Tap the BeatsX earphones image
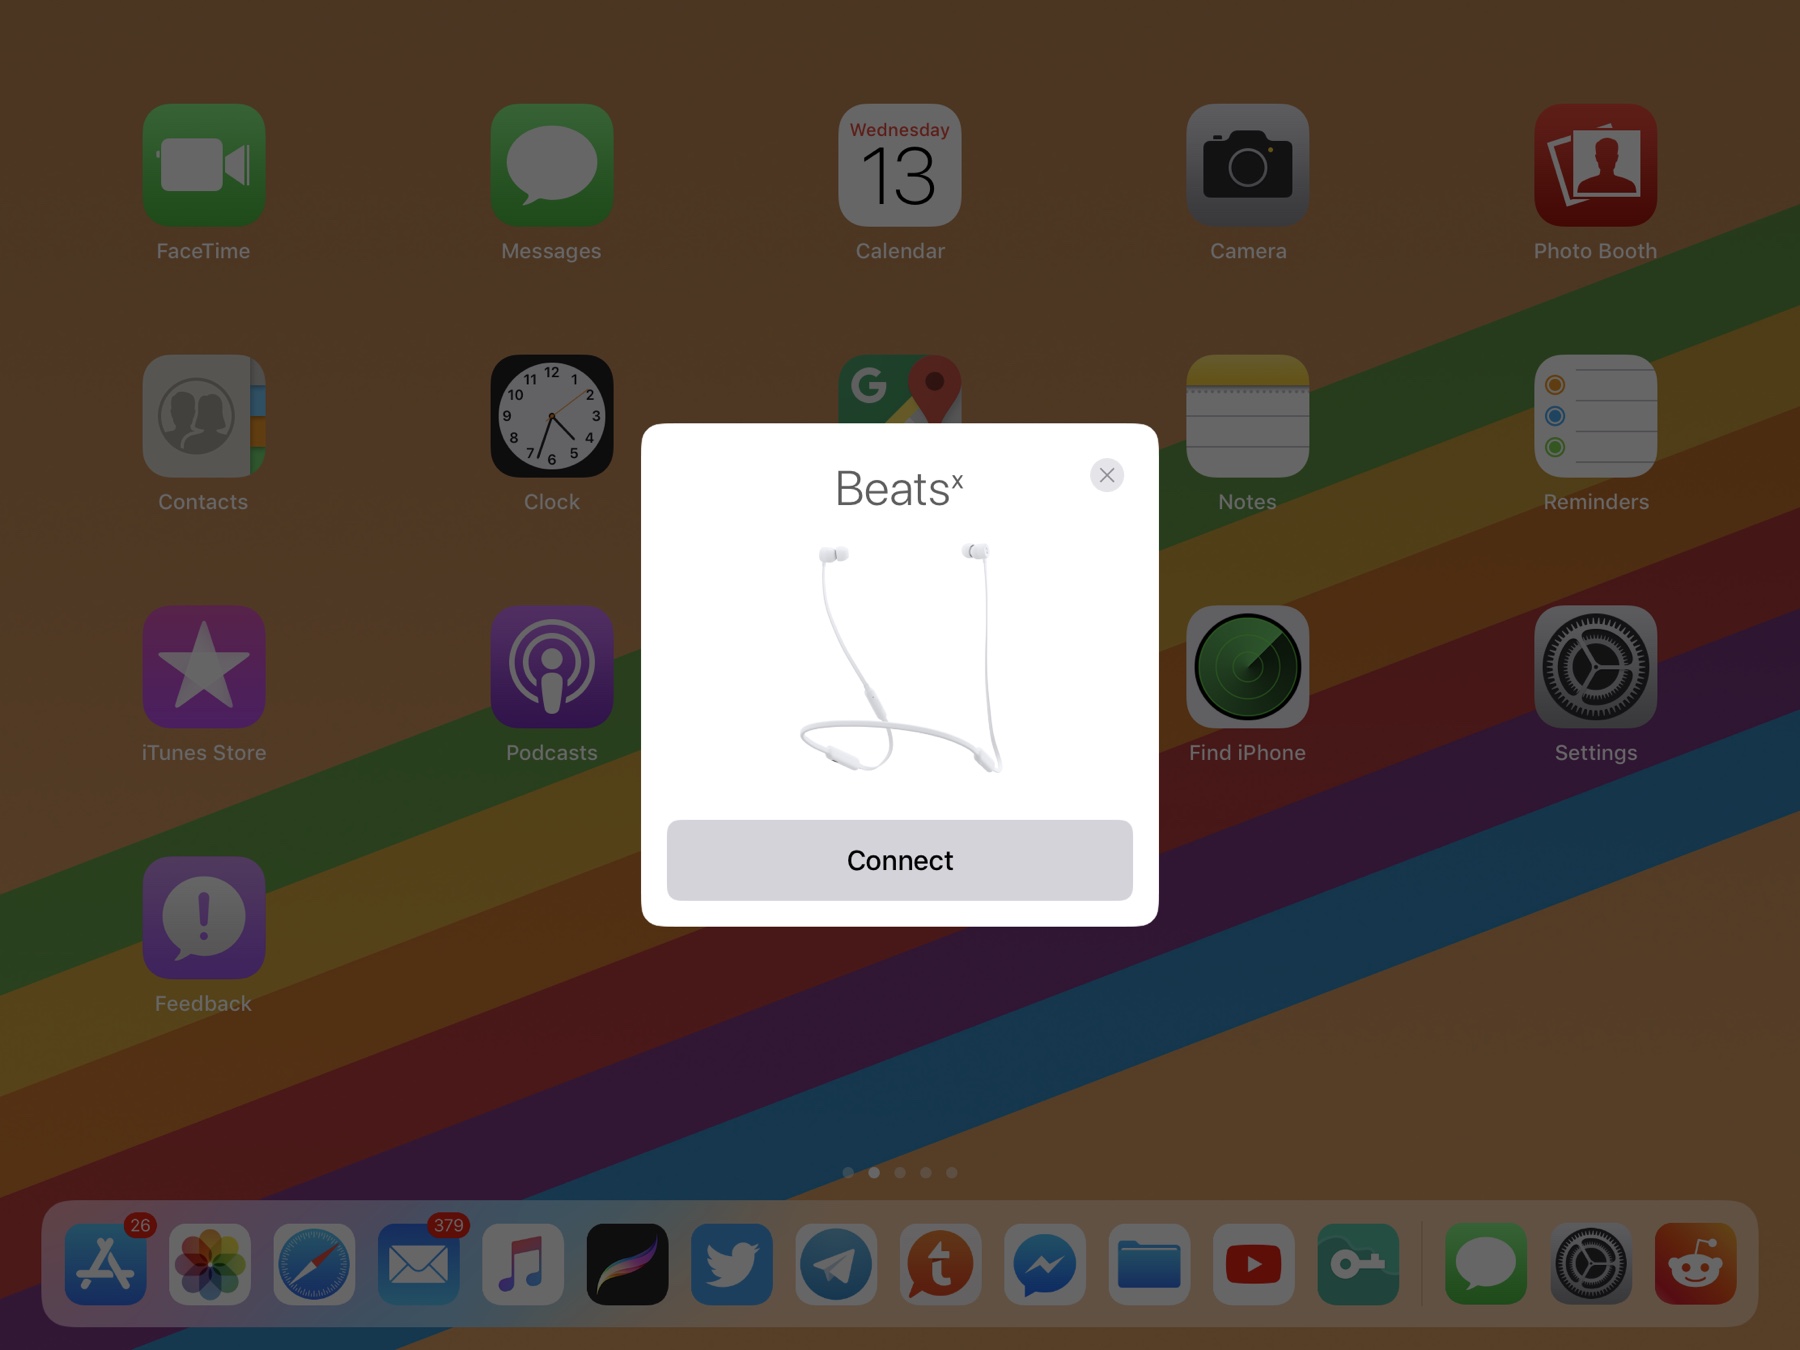Viewport: 1800px width, 1350px height. pyautogui.click(x=900, y=657)
